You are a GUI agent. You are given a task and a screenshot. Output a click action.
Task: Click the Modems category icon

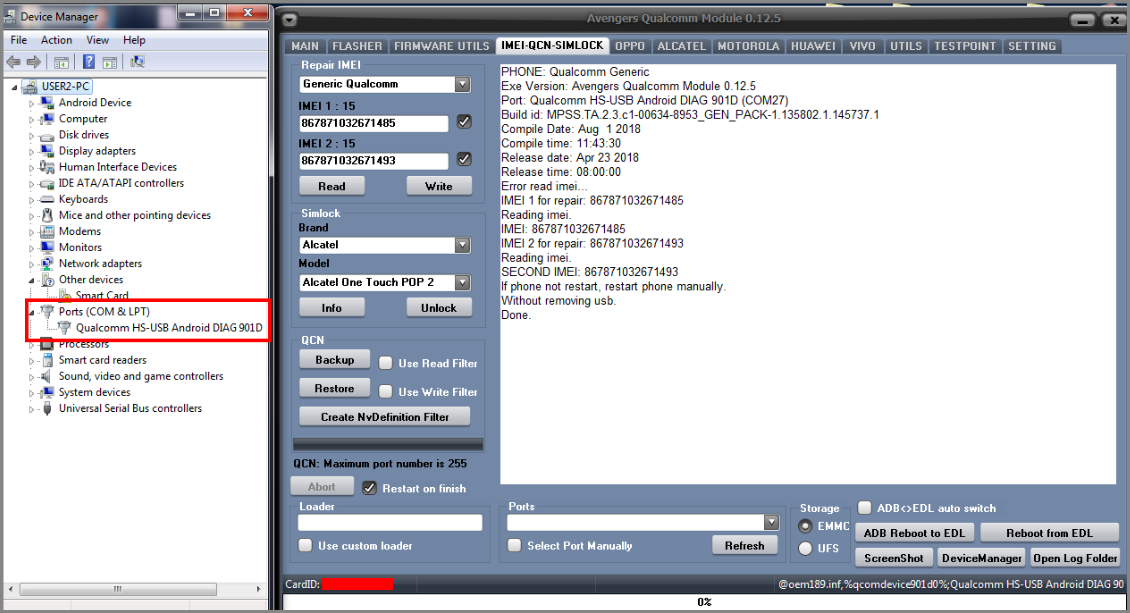click(x=47, y=231)
